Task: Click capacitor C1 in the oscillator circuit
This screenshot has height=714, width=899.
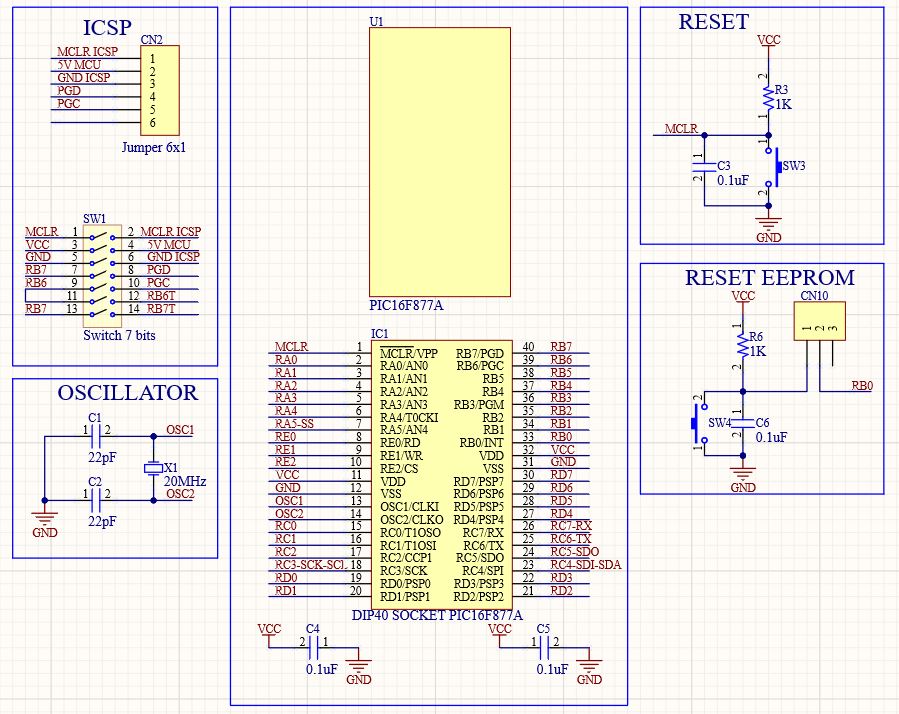Action: pyautogui.click(x=96, y=437)
